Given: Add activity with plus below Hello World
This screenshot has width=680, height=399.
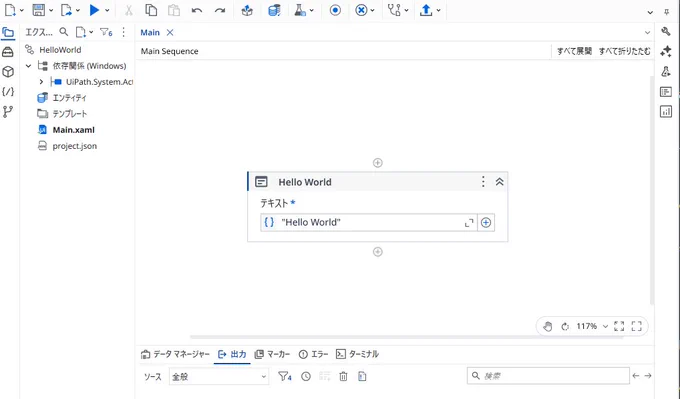Looking at the screenshot, I should 378,252.
